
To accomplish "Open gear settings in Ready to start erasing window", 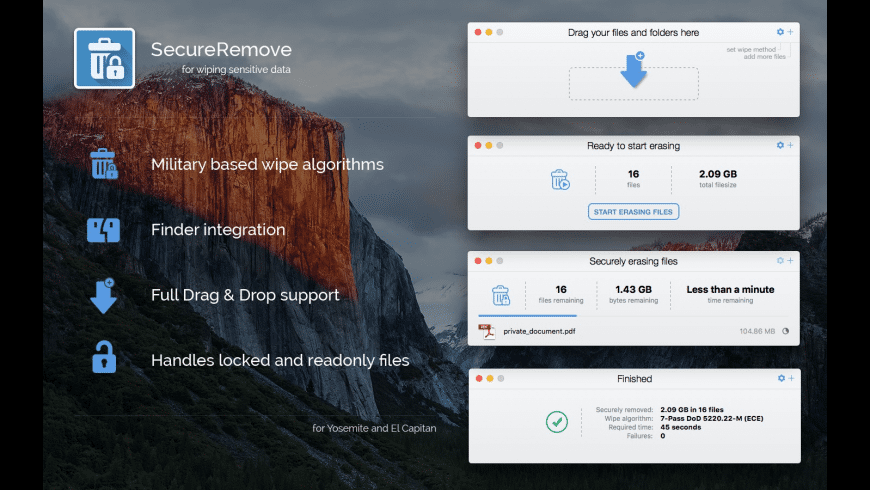I will (x=780, y=145).
